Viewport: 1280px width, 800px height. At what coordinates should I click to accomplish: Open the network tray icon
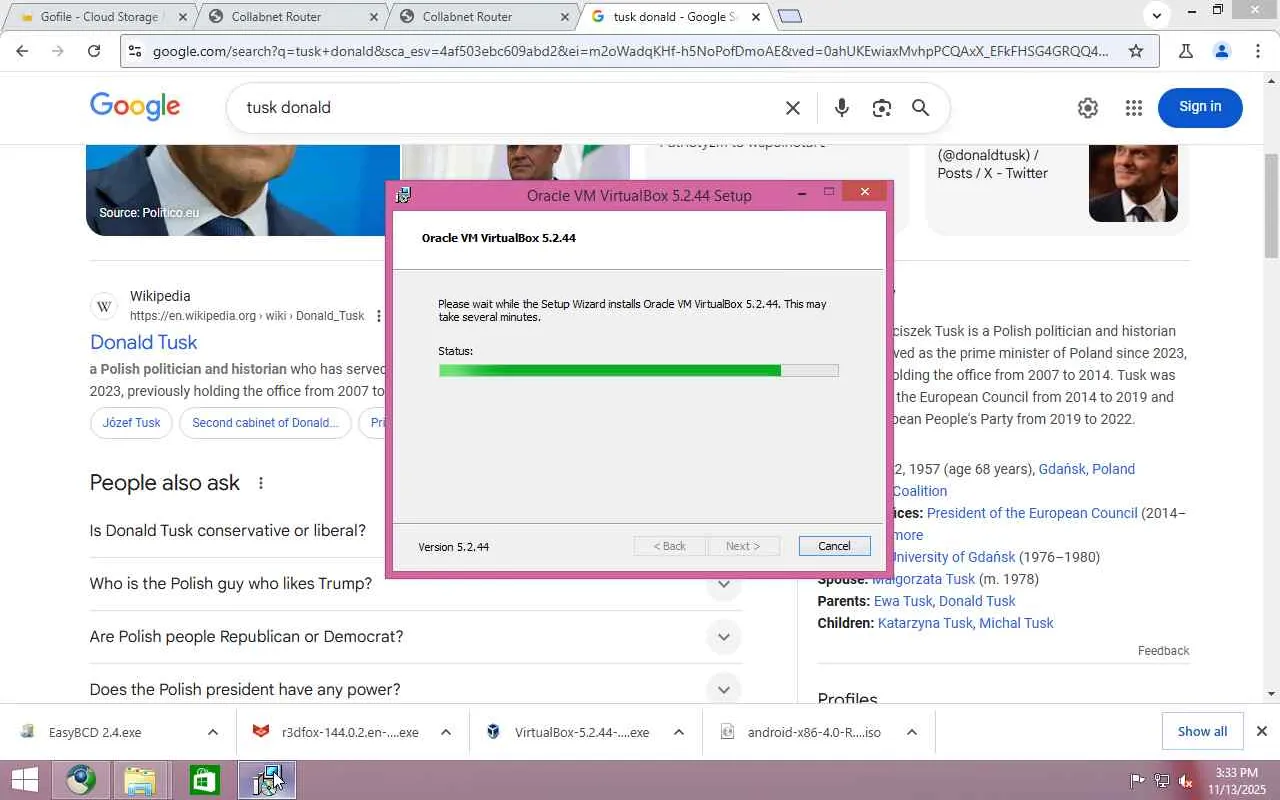click(x=1161, y=781)
